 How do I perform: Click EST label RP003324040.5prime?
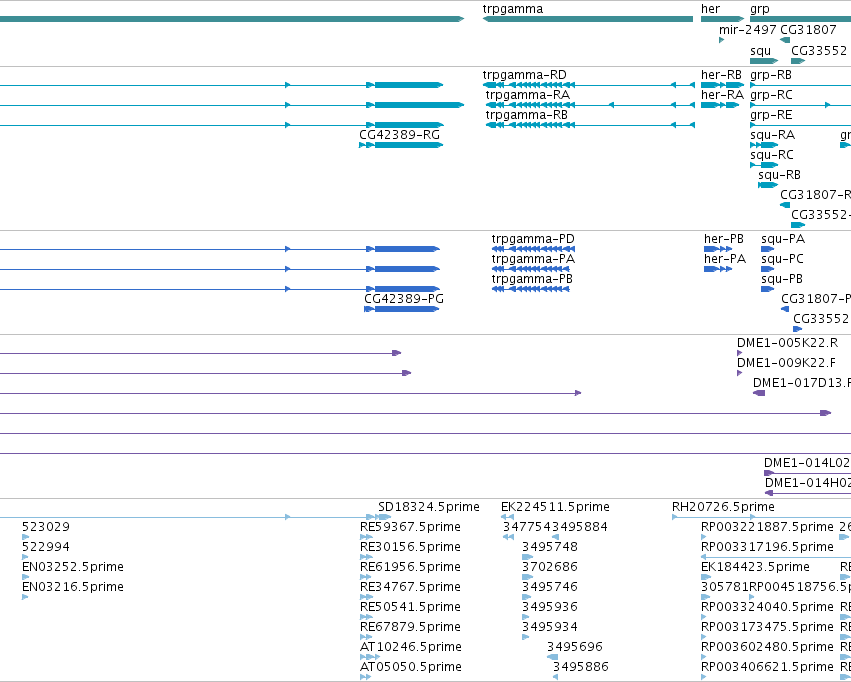point(767,607)
